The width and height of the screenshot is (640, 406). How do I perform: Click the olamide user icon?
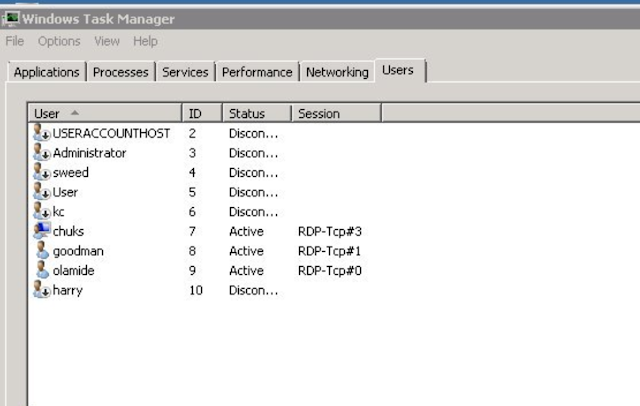pos(41,270)
